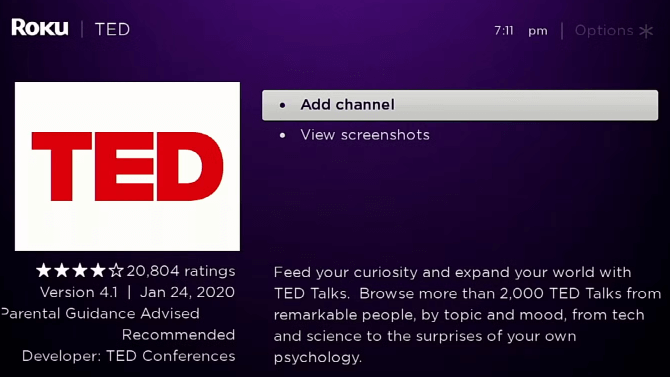Click the Roku logo
670x377 pixels.
40,28
